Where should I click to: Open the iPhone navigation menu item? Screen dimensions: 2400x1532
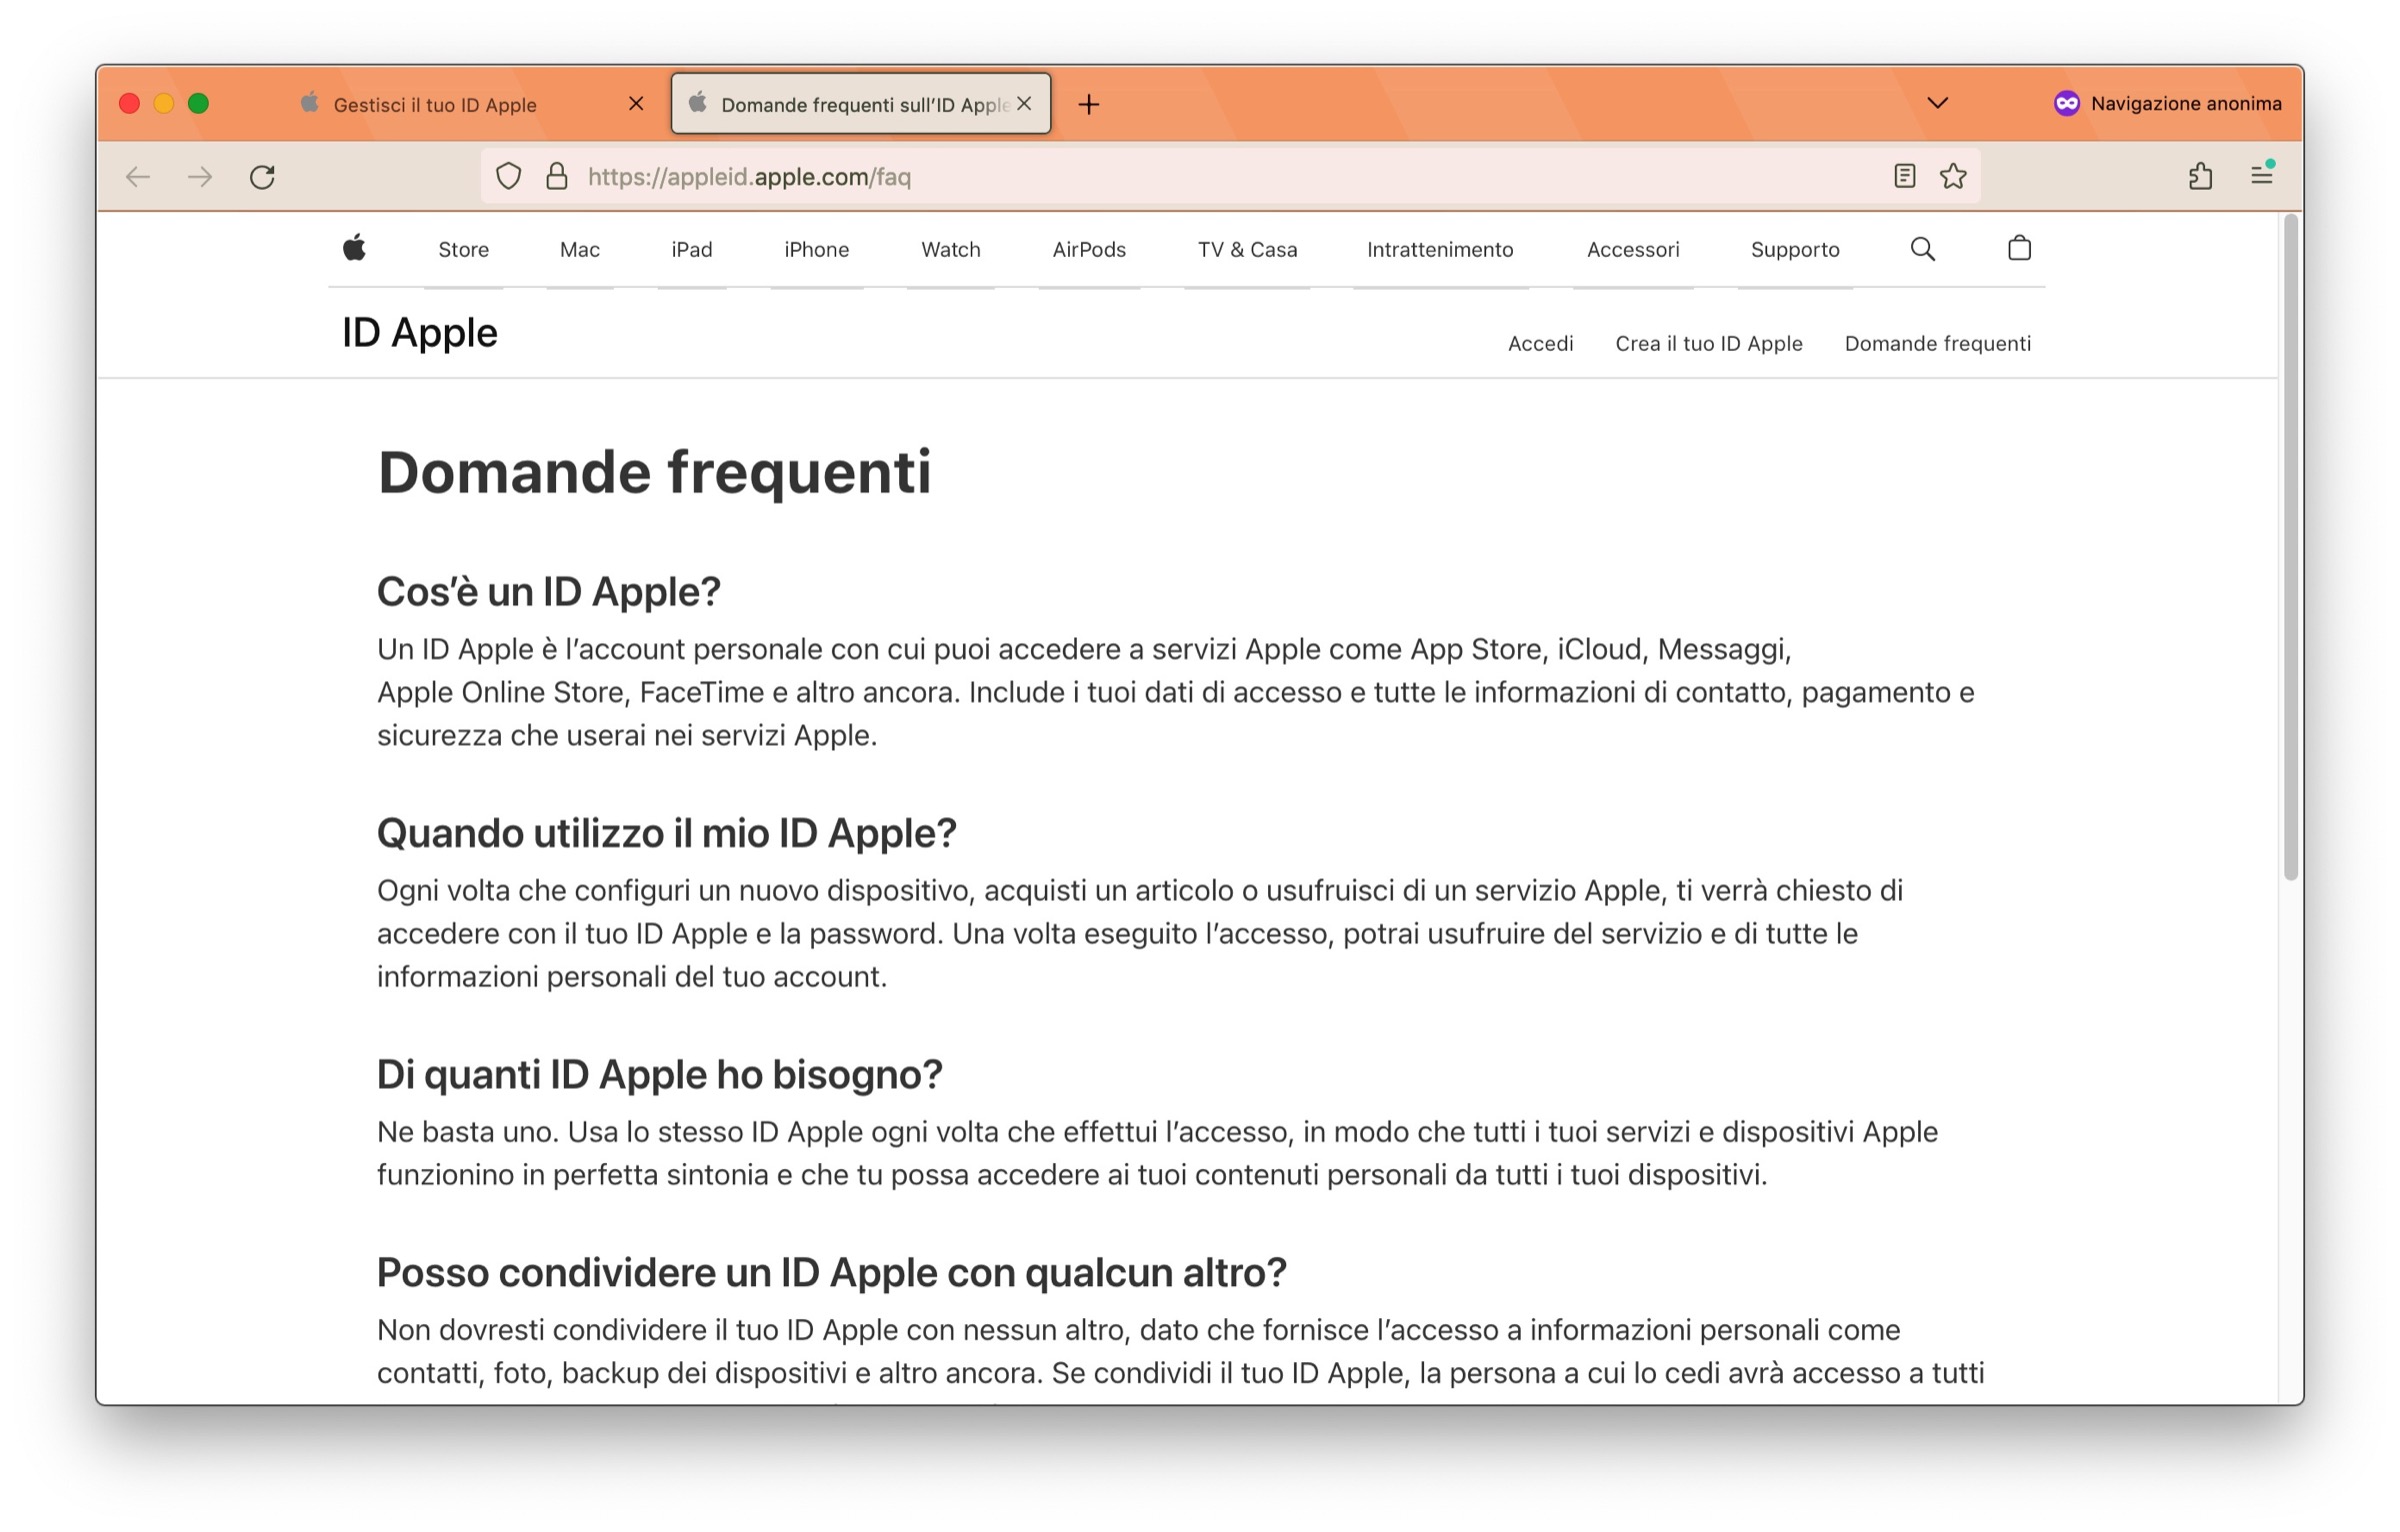click(816, 250)
